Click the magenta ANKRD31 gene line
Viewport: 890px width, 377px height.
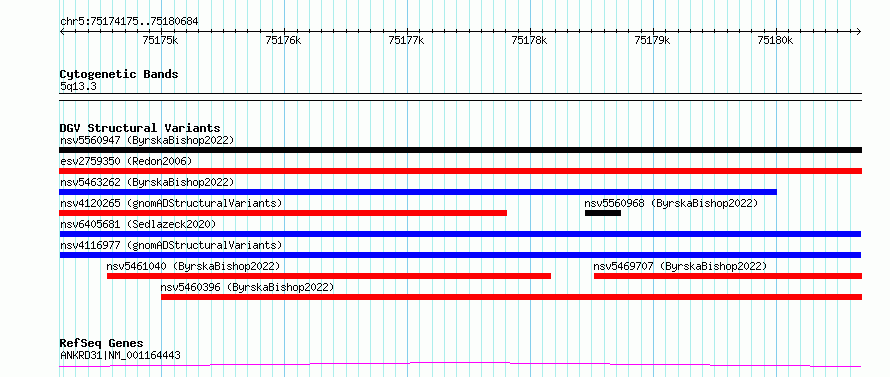click(460, 365)
